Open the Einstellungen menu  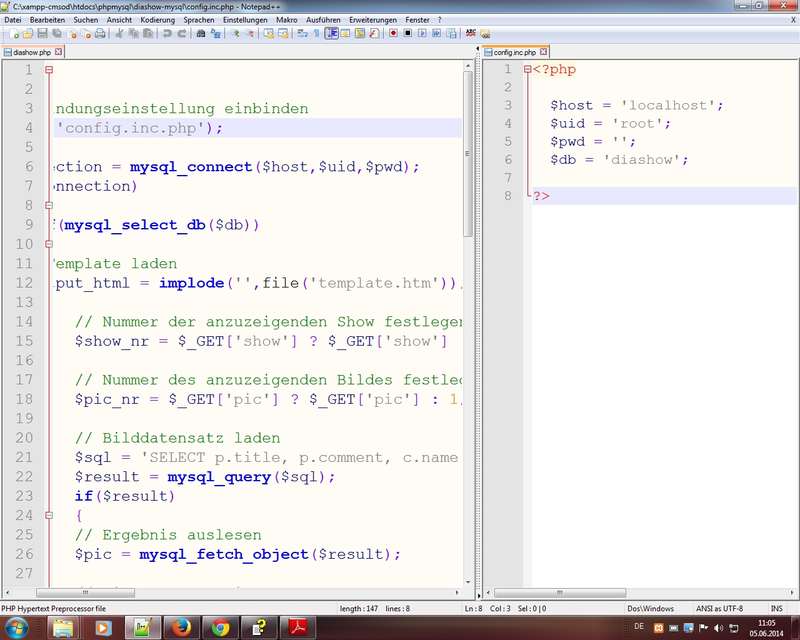[244, 19]
